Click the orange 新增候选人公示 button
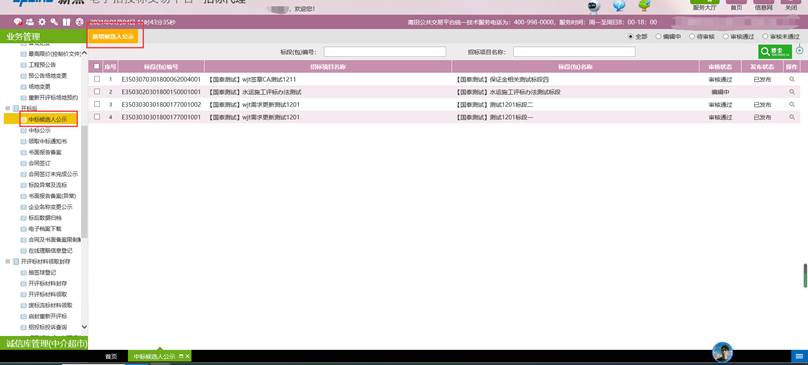The height and width of the screenshot is (365, 808). tap(113, 37)
